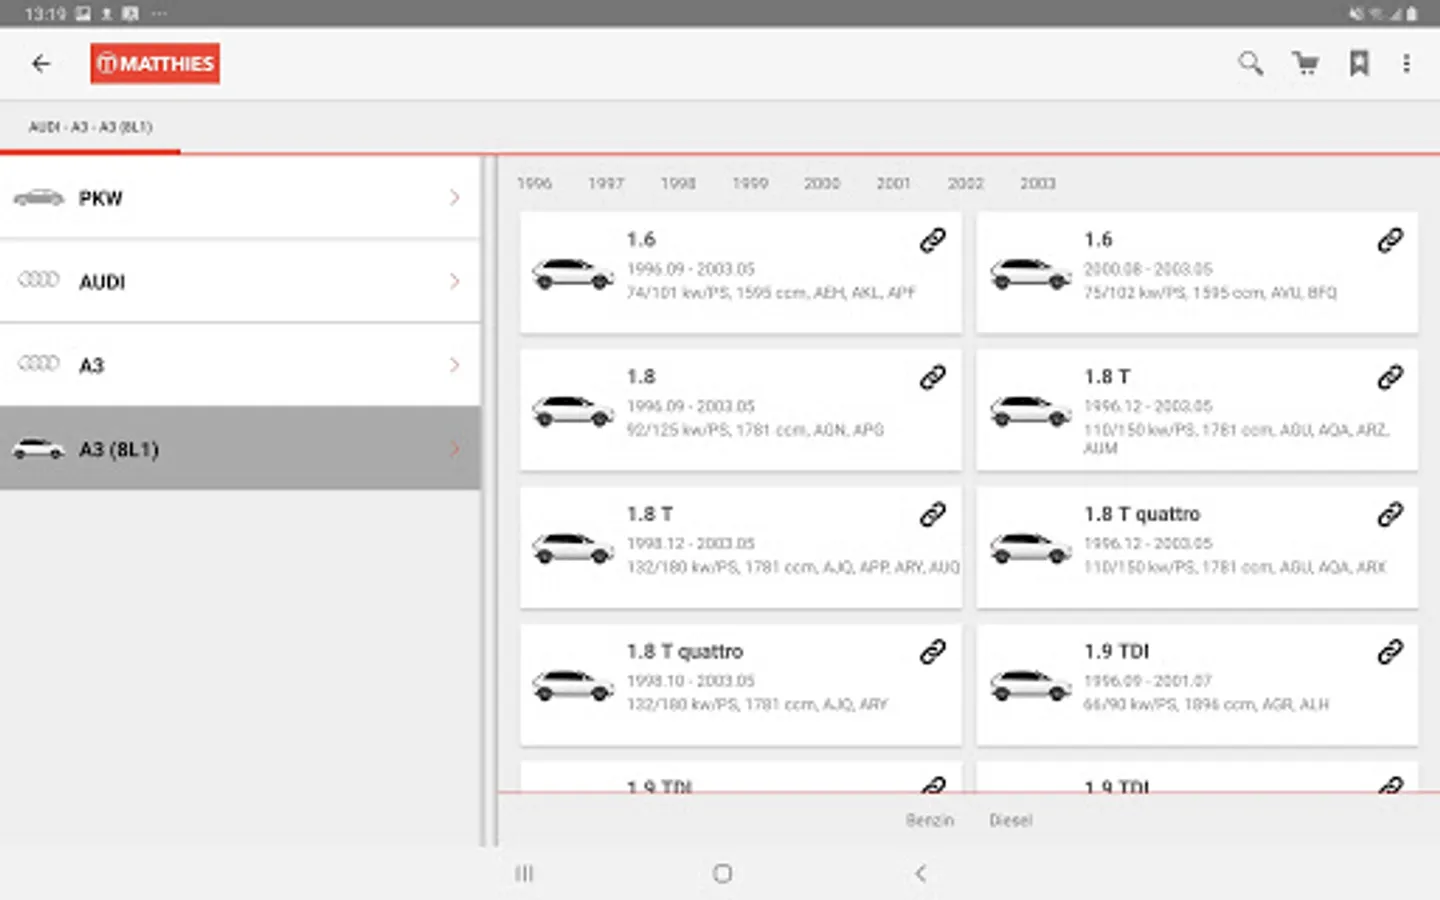The height and width of the screenshot is (900, 1440).
Task: Tap car thumbnail on 1.9 TDI 1996.09 card
Action: click(x=1030, y=685)
